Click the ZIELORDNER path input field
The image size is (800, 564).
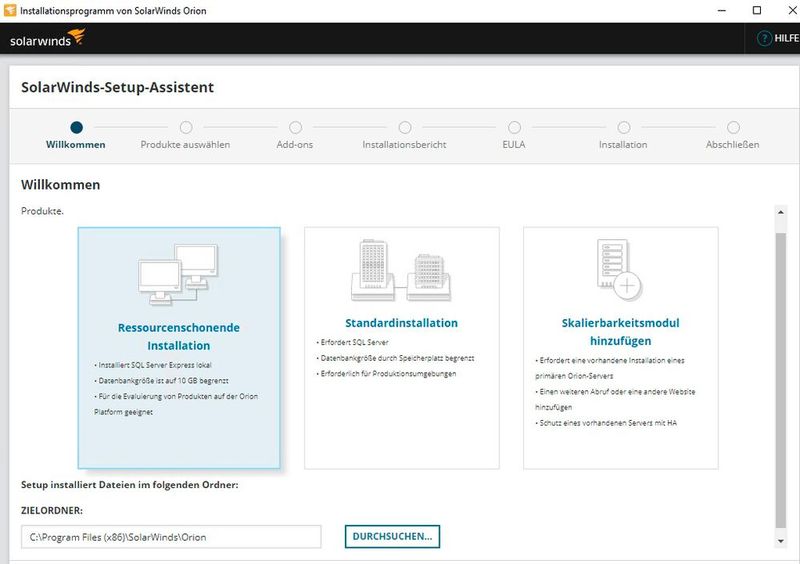click(x=171, y=537)
